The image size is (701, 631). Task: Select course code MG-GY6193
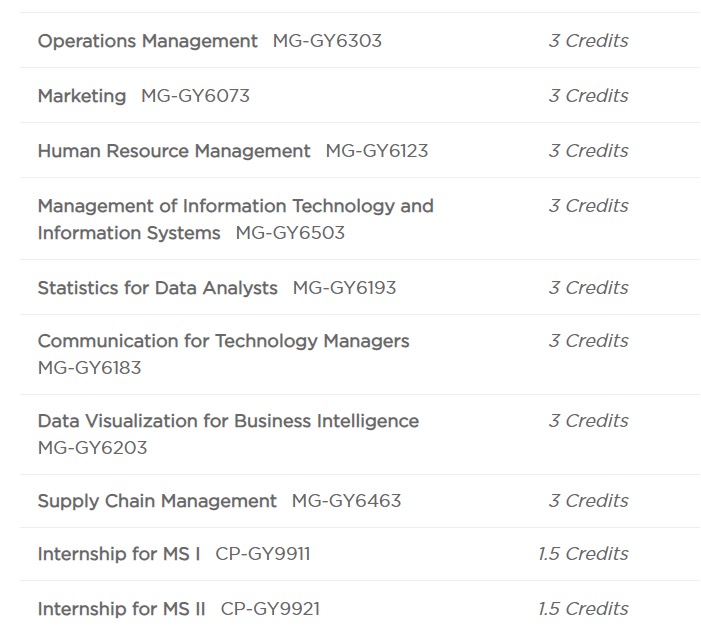(344, 288)
